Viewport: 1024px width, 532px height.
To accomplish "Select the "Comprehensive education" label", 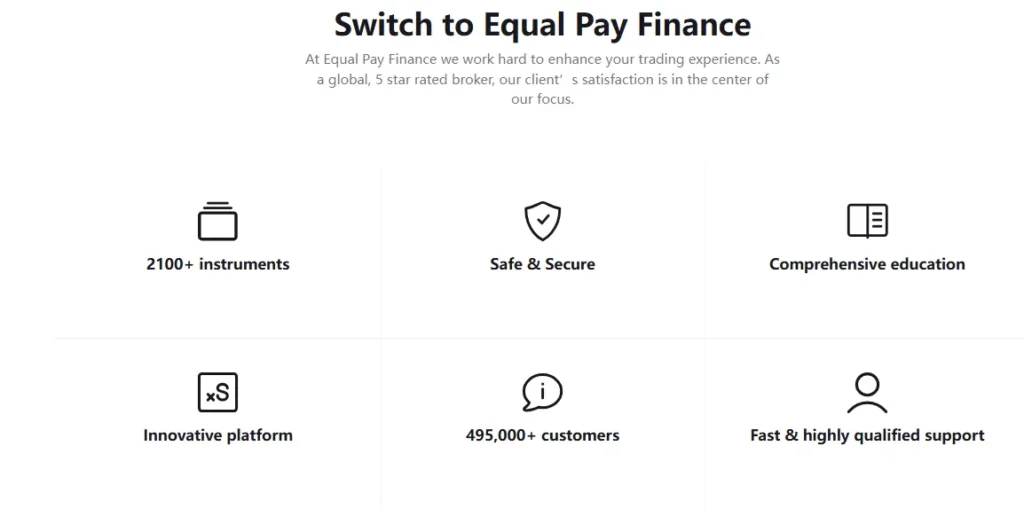I will pyautogui.click(x=867, y=265).
